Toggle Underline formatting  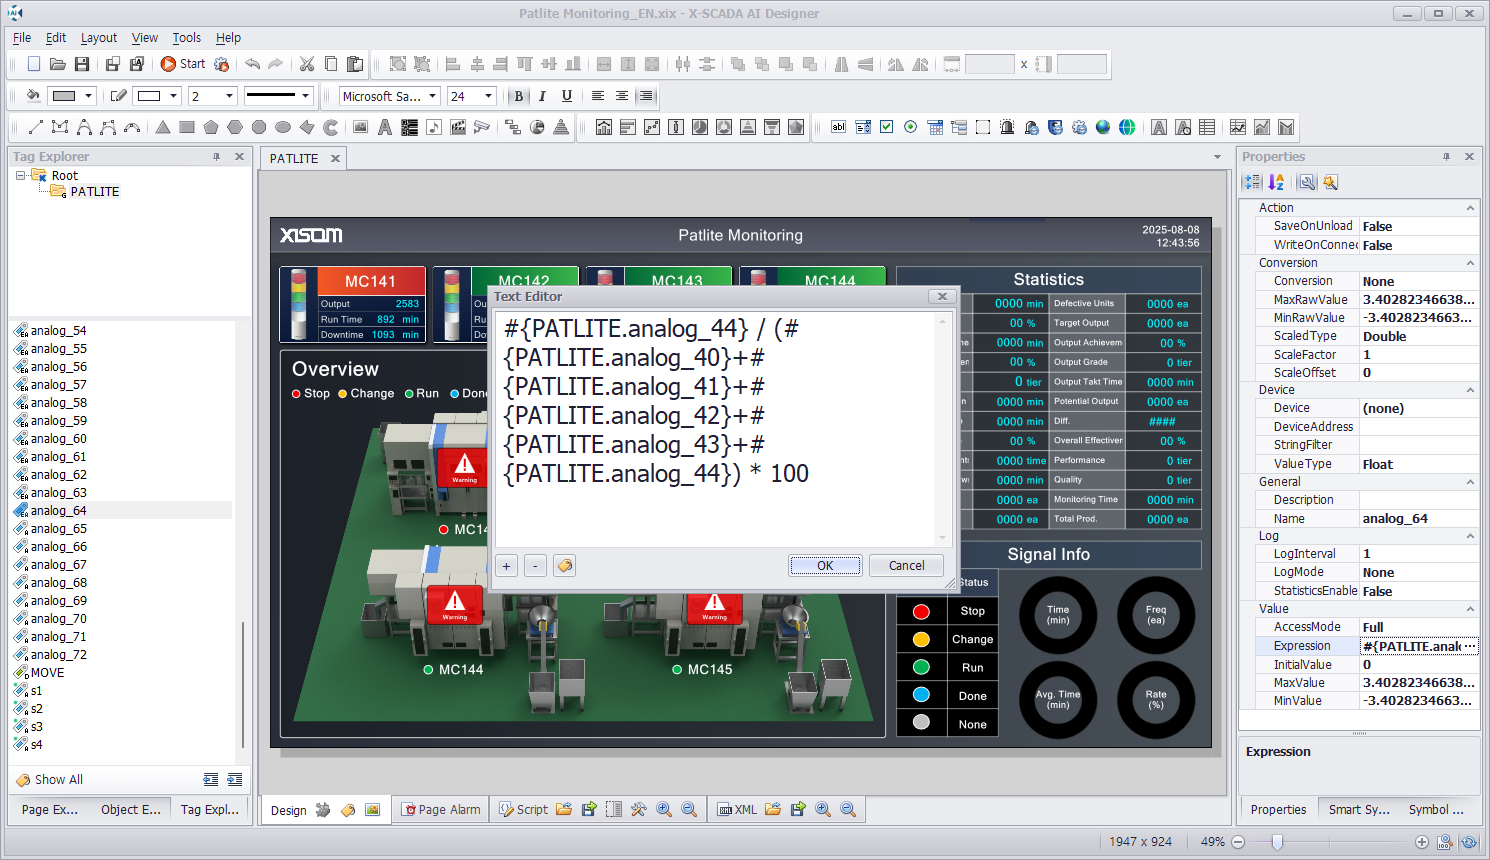(x=567, y=96)
